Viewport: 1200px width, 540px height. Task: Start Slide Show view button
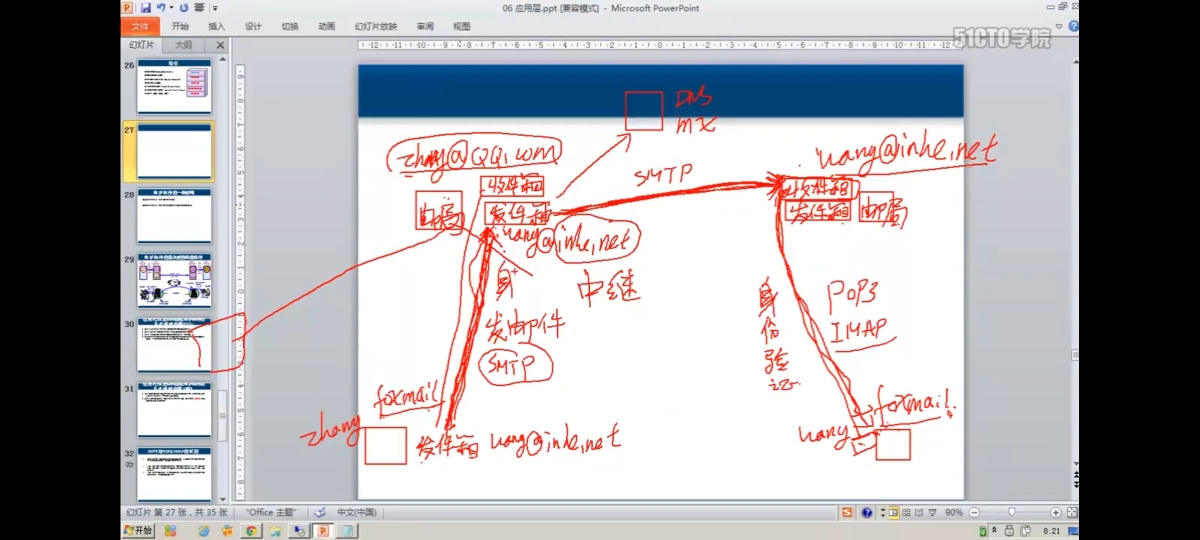click(932, 512)
